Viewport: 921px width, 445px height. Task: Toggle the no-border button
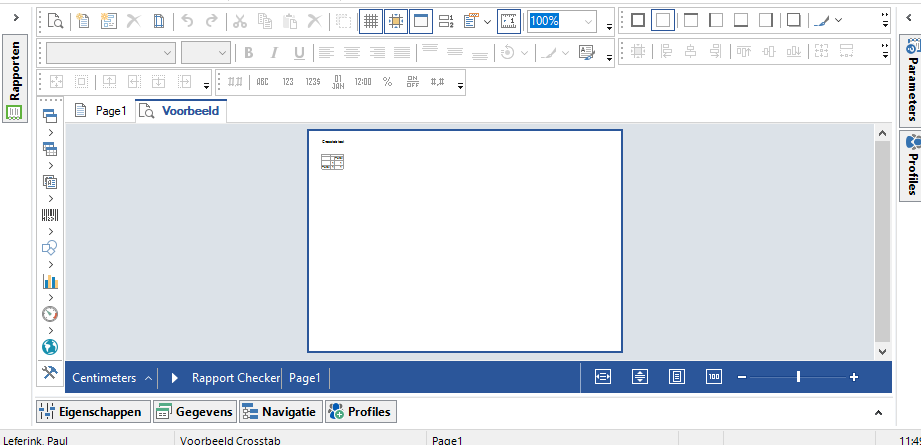663,21
